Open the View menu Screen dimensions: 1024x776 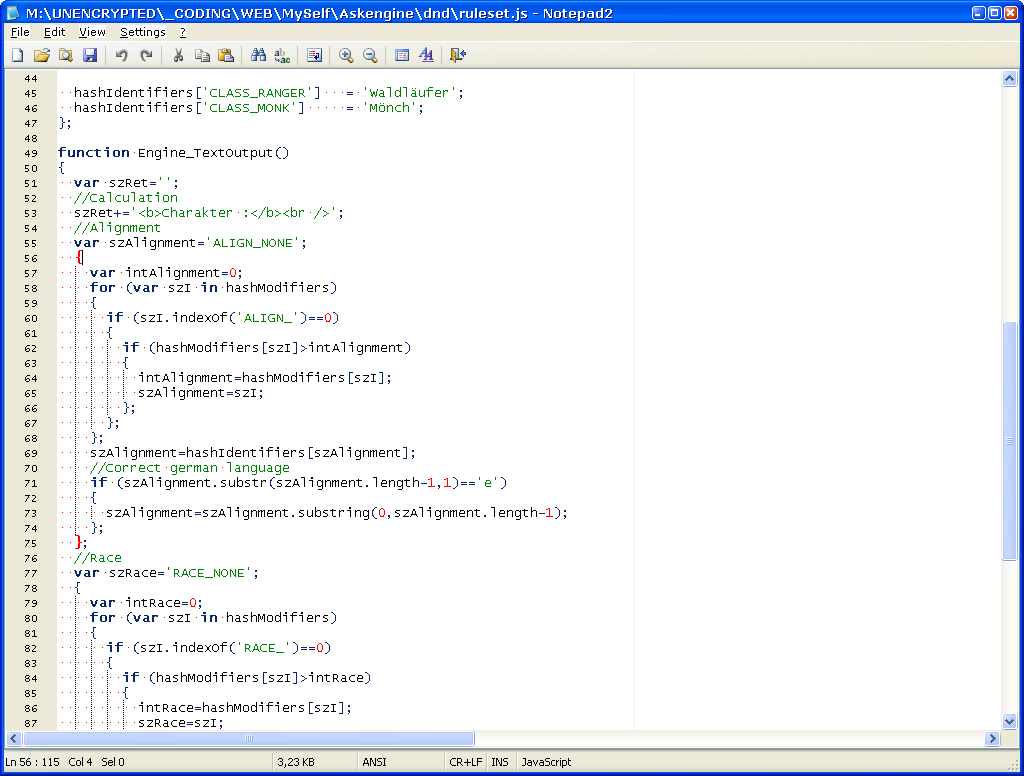click(x=92, y=32)
